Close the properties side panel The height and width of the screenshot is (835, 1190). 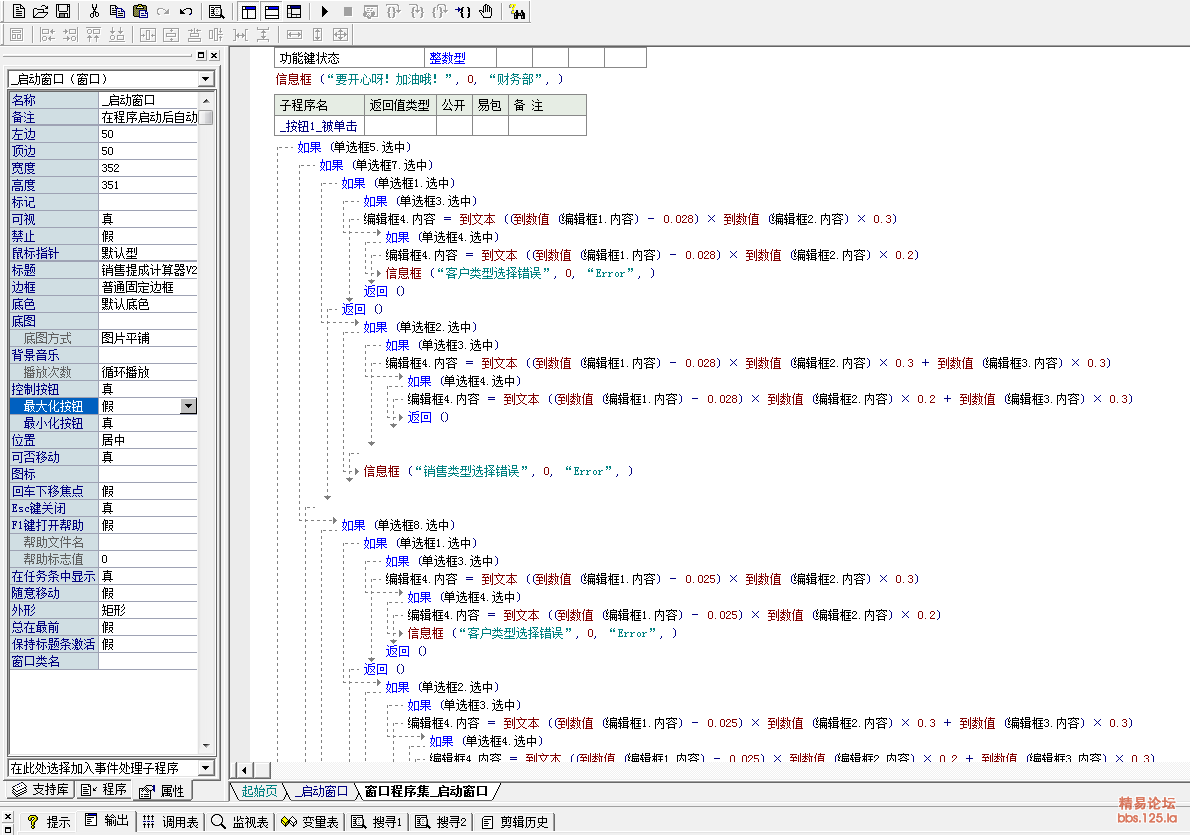[214, 55]
